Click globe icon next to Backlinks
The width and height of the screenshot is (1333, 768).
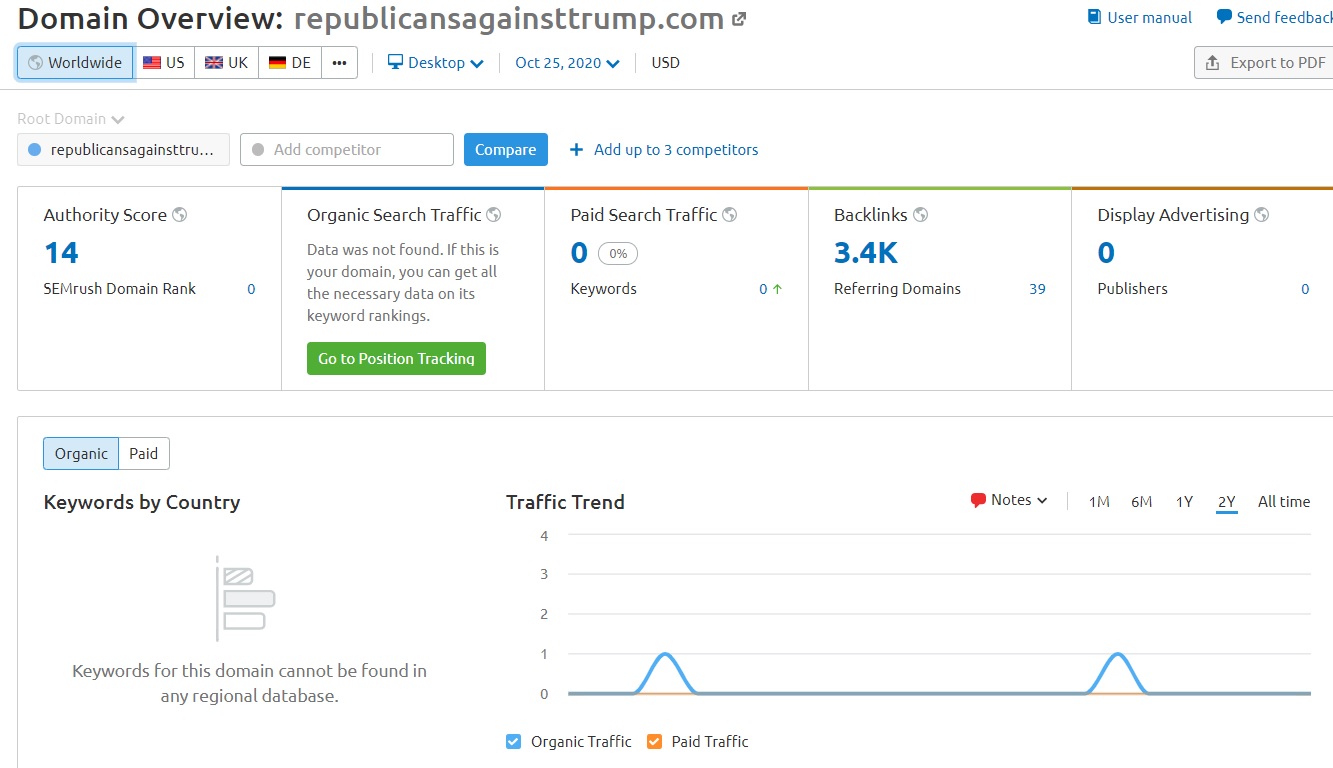coord(920,215)
